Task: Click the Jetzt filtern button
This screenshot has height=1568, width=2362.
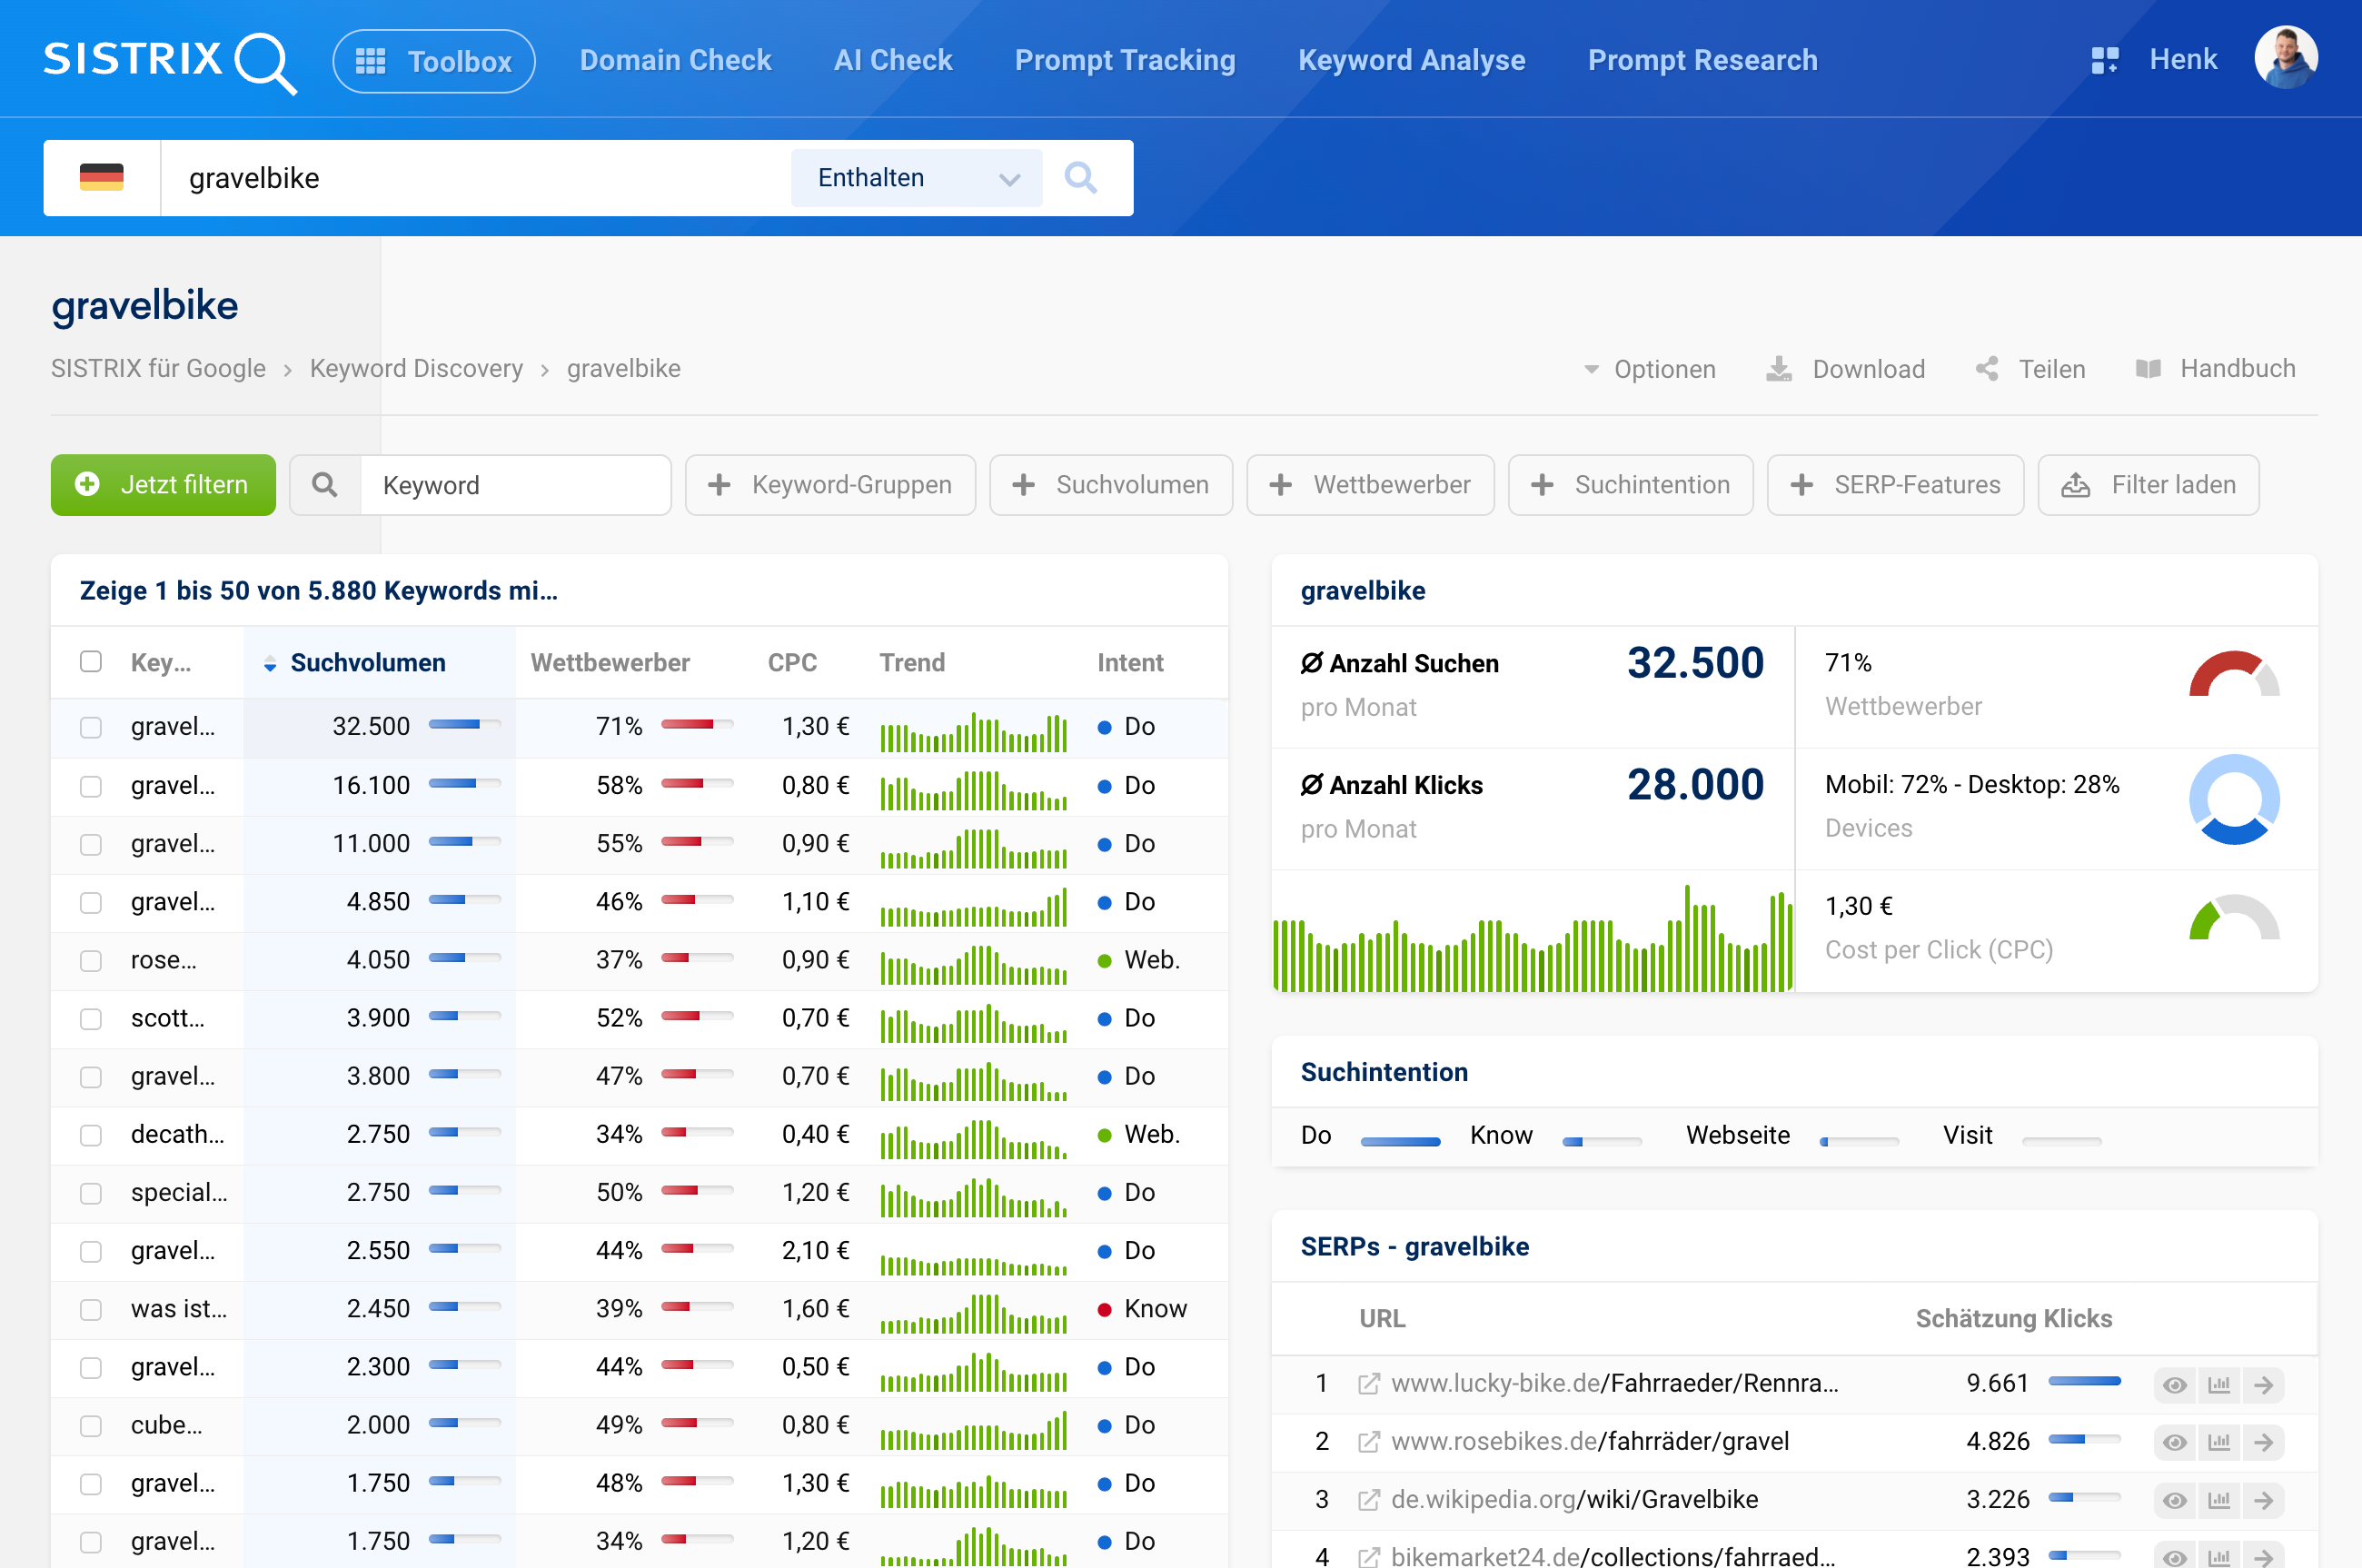Action: point(163,485)
